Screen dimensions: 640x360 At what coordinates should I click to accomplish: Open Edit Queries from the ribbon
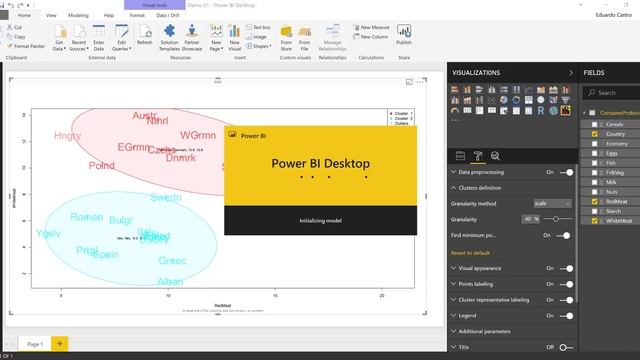click(x=122, y=38)
